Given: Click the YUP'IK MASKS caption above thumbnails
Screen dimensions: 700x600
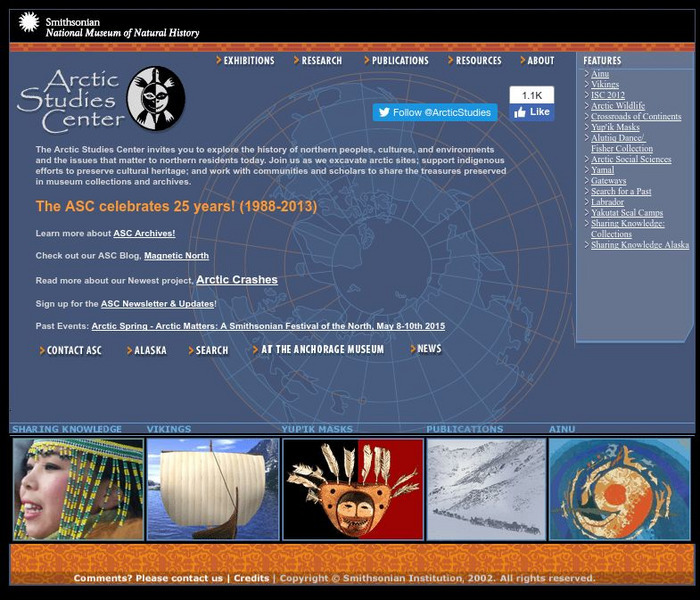Looking at the screenshot, I should (x=317, y=429).
